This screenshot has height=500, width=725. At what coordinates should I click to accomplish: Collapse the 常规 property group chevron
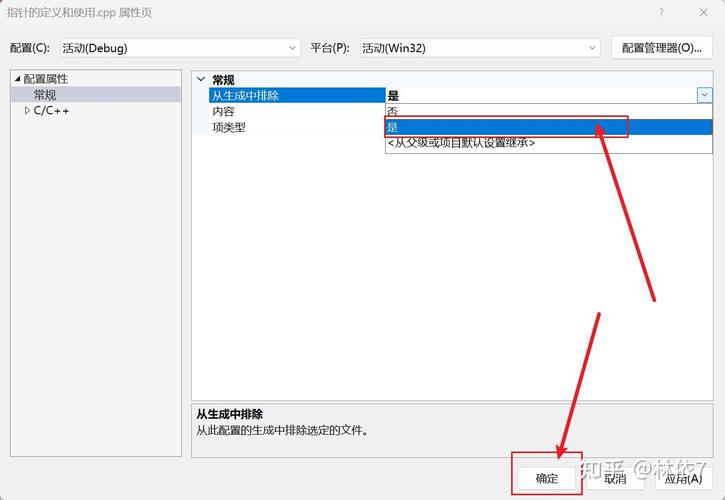[201, 80]
